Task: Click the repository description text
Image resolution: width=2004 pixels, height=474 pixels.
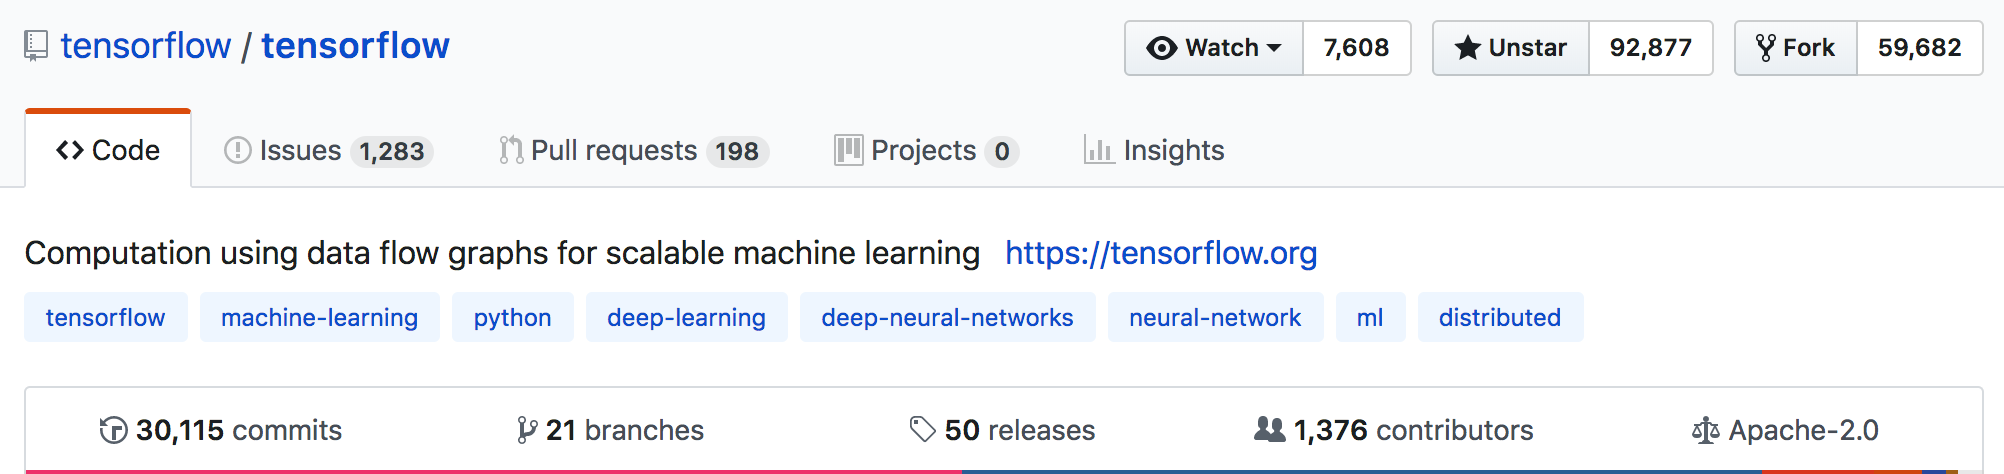Action: [502, 253]
